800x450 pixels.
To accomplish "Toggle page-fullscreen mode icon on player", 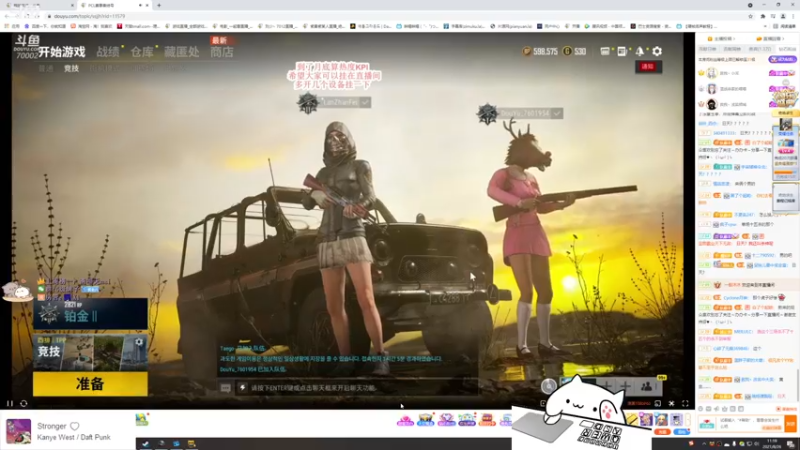I will (658, 404).
